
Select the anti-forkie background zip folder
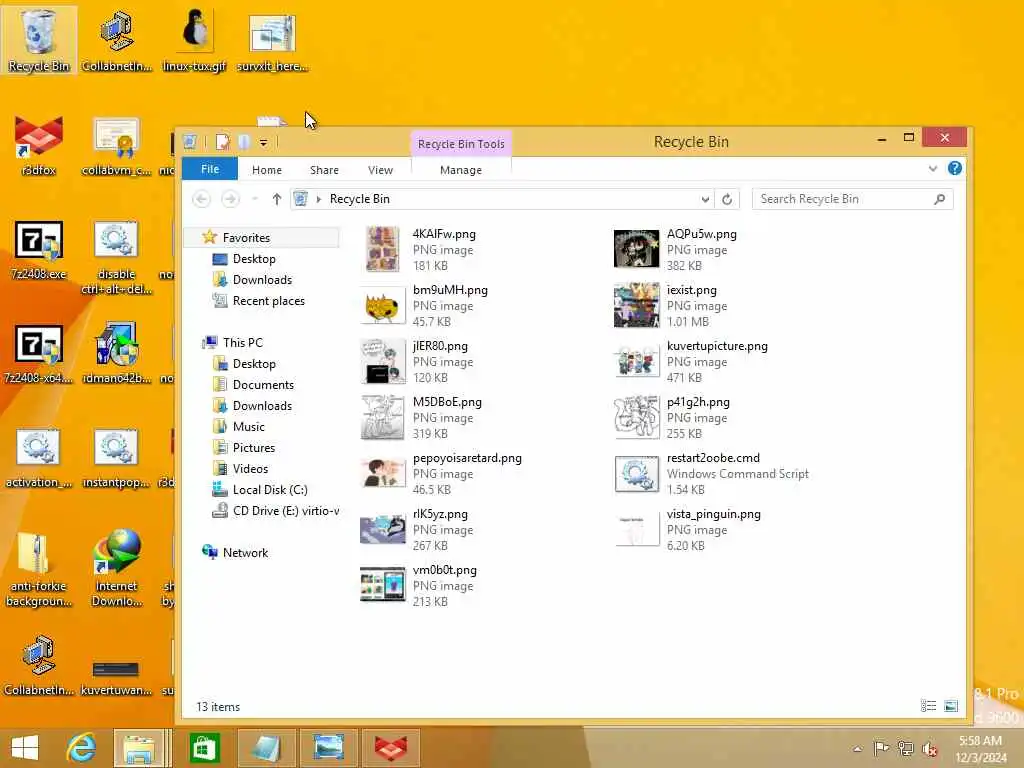(39, 569)
